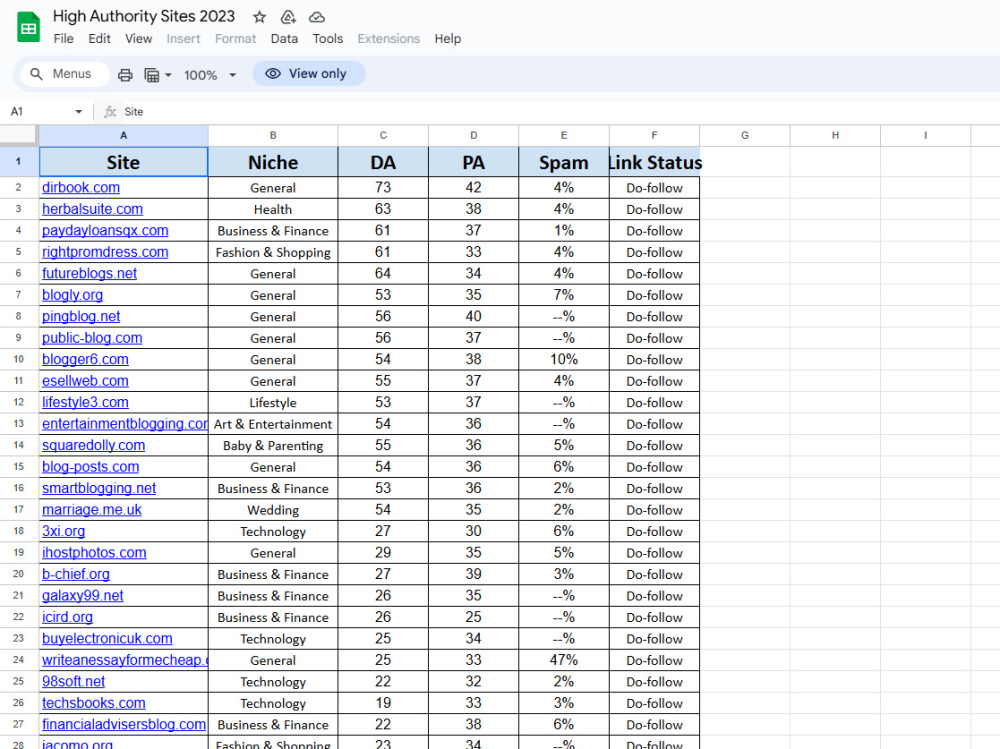Expand the filter views dropdown arrow
This screenshot has height=749, width=1000.
[x=168, y=75]
